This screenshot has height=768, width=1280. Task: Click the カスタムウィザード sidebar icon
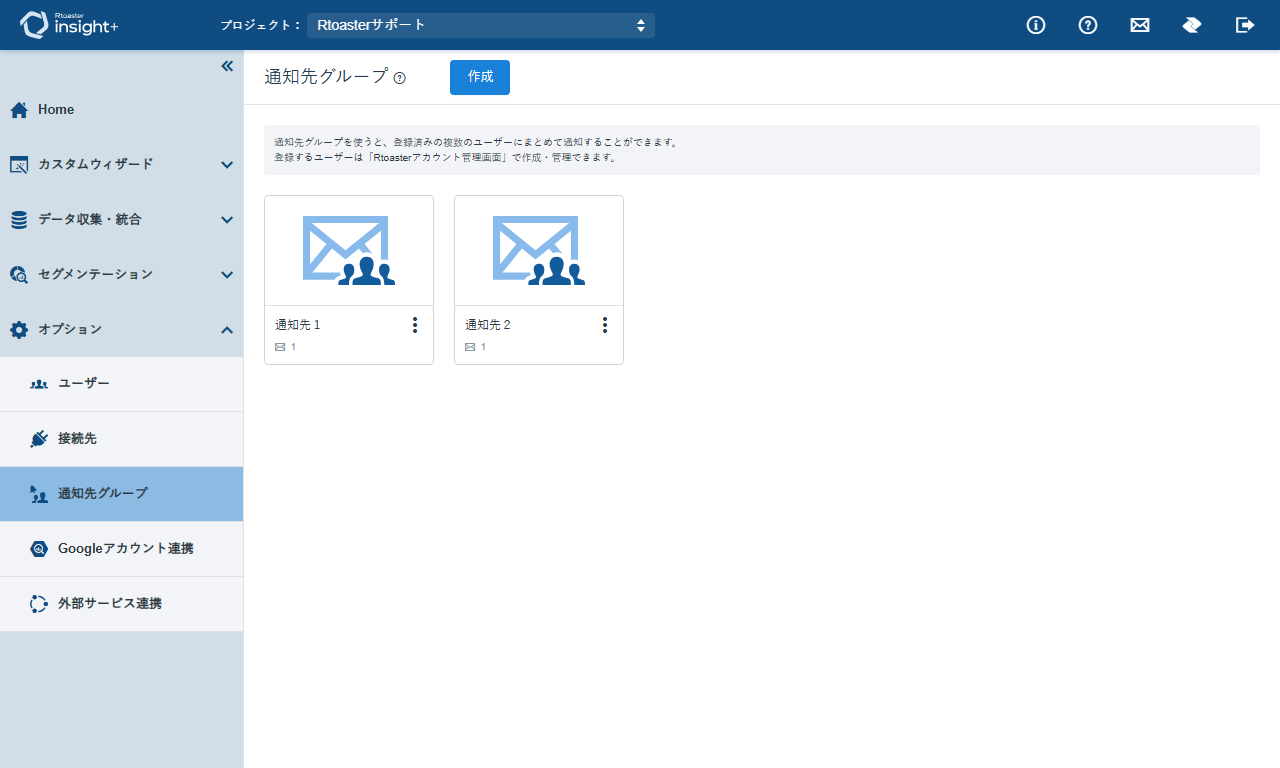[19, 164]
